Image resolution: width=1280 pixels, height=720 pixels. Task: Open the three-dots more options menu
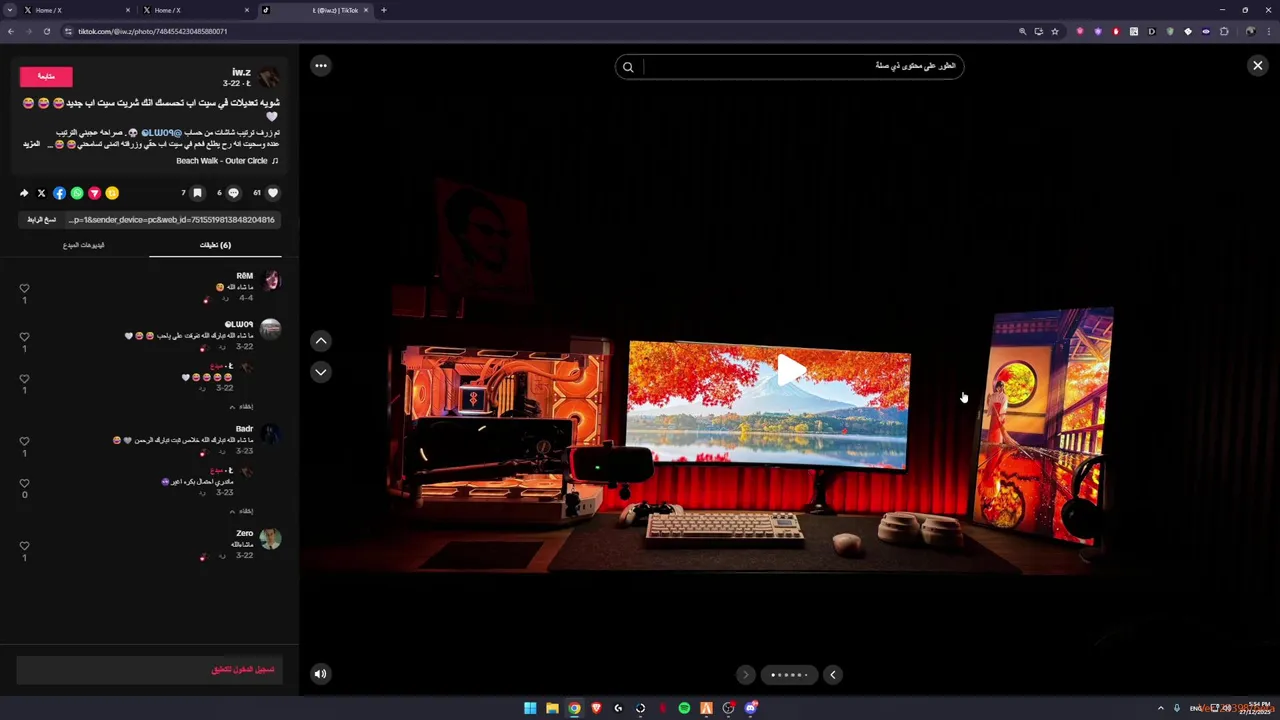[321, 66]
